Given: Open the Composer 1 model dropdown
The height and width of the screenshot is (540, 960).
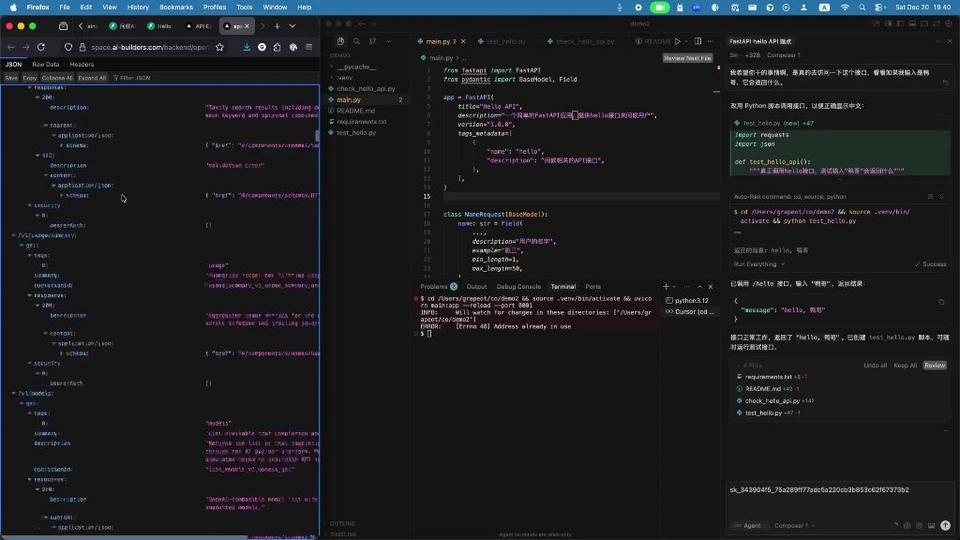Looking at the screenshot, I should coord(793,526).
